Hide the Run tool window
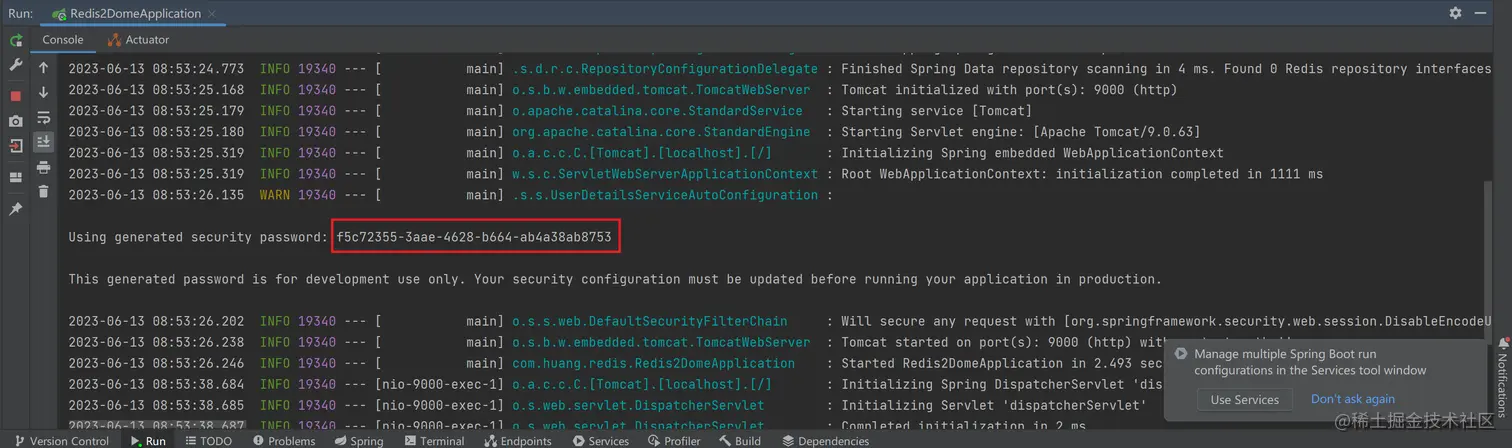This screenshot has height=448, width=1512. click(1480, 13)
